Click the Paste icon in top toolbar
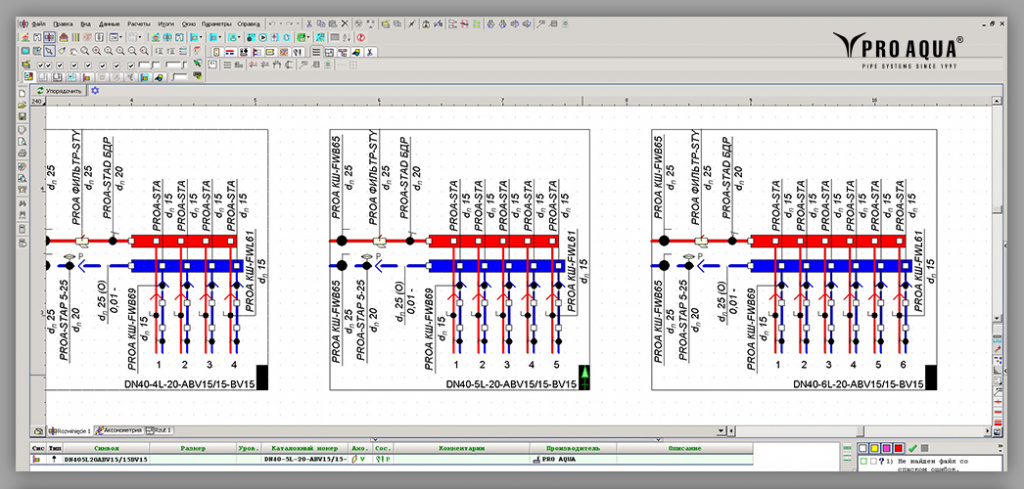 click(332, 24)
